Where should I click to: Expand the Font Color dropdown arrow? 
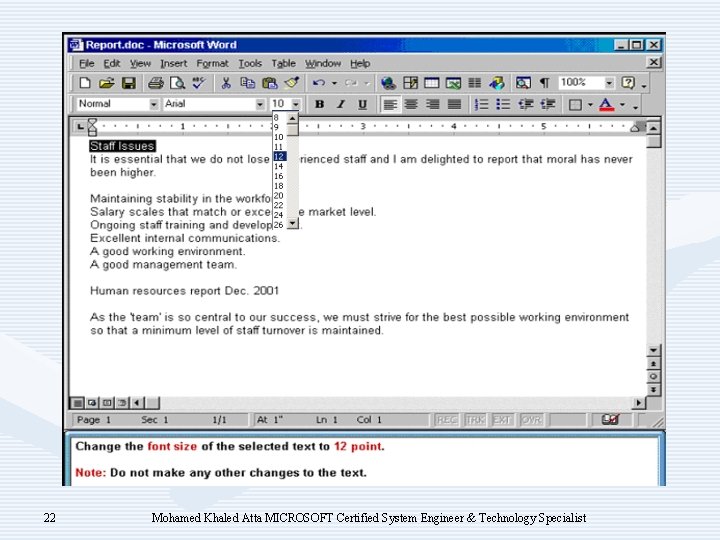622,105
